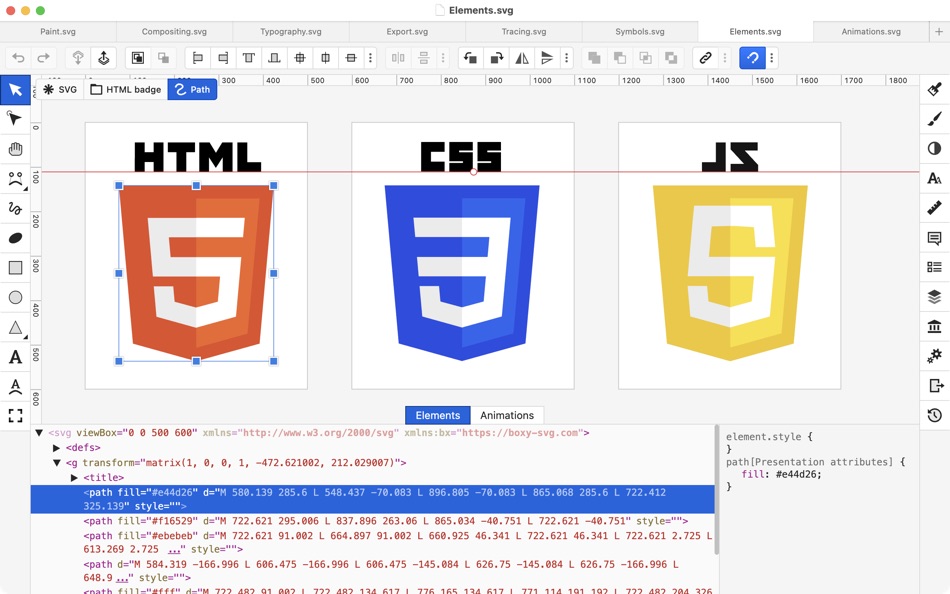Add a new document tab
Viewport: 950px width, 594px height.
pos(939,32)
